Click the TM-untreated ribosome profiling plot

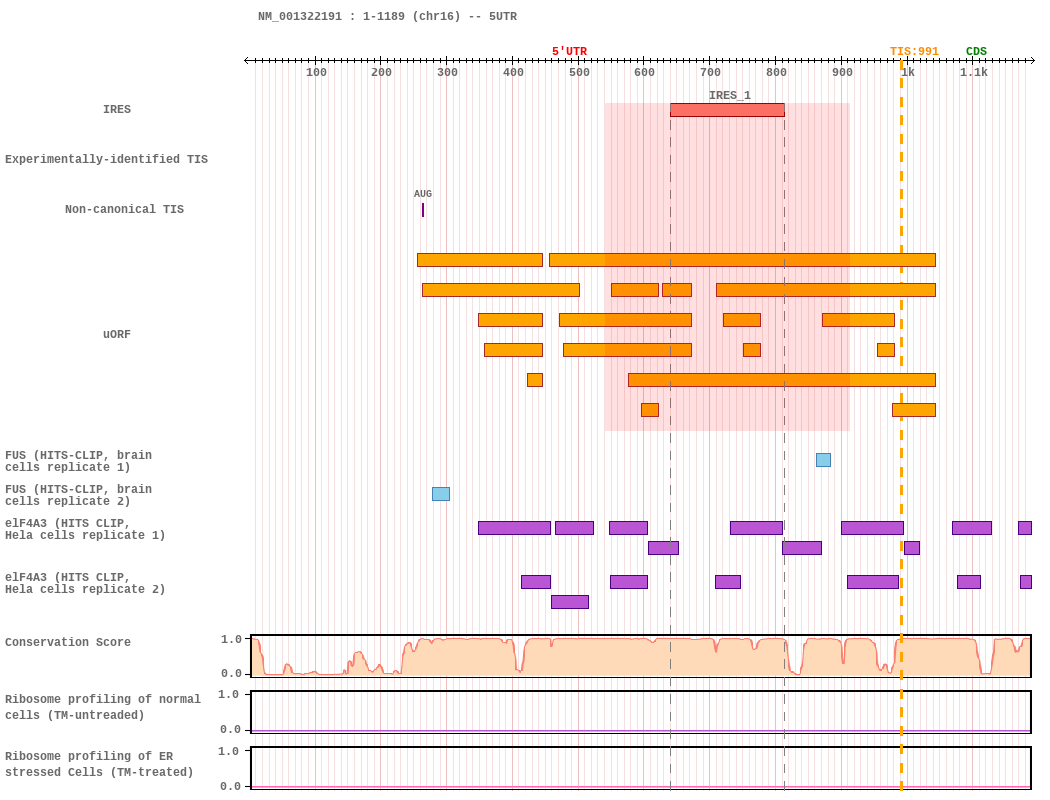pos(641,712)
